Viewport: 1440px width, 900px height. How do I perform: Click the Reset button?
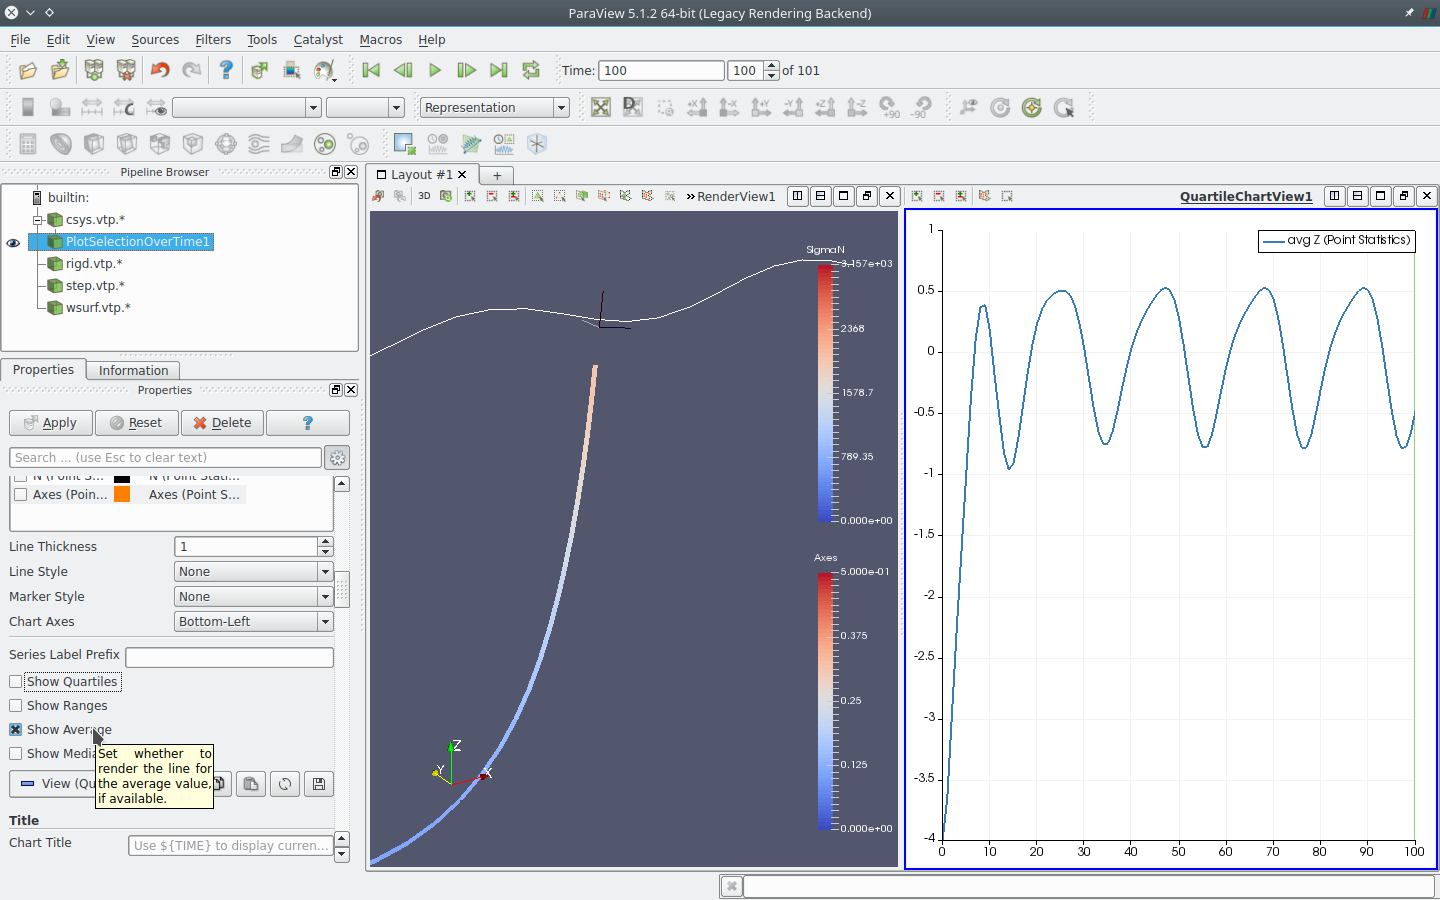(137, 423)
